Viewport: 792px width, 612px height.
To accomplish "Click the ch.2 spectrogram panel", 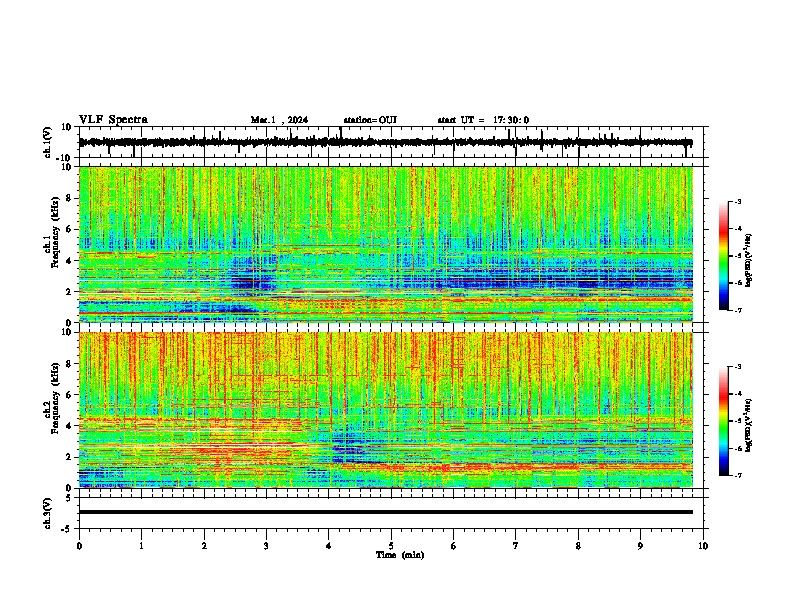I will click(386, 410).
